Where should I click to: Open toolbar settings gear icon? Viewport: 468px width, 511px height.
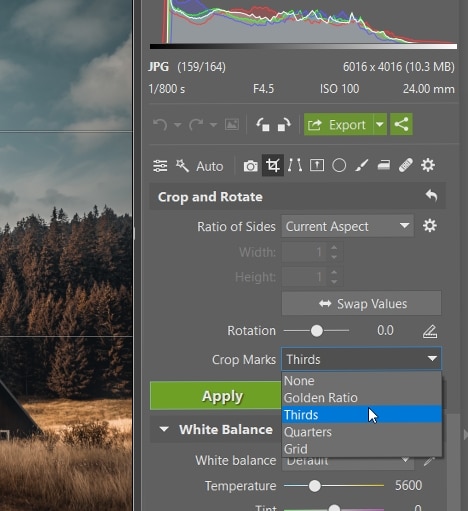[428, 165]
